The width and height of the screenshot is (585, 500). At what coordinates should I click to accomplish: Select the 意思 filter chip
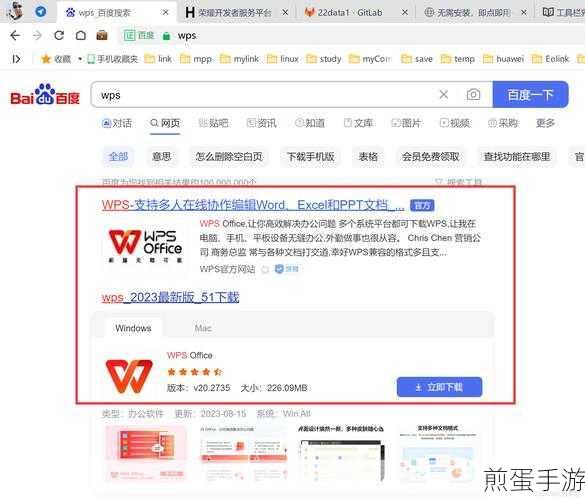click(x=162, y=156)
